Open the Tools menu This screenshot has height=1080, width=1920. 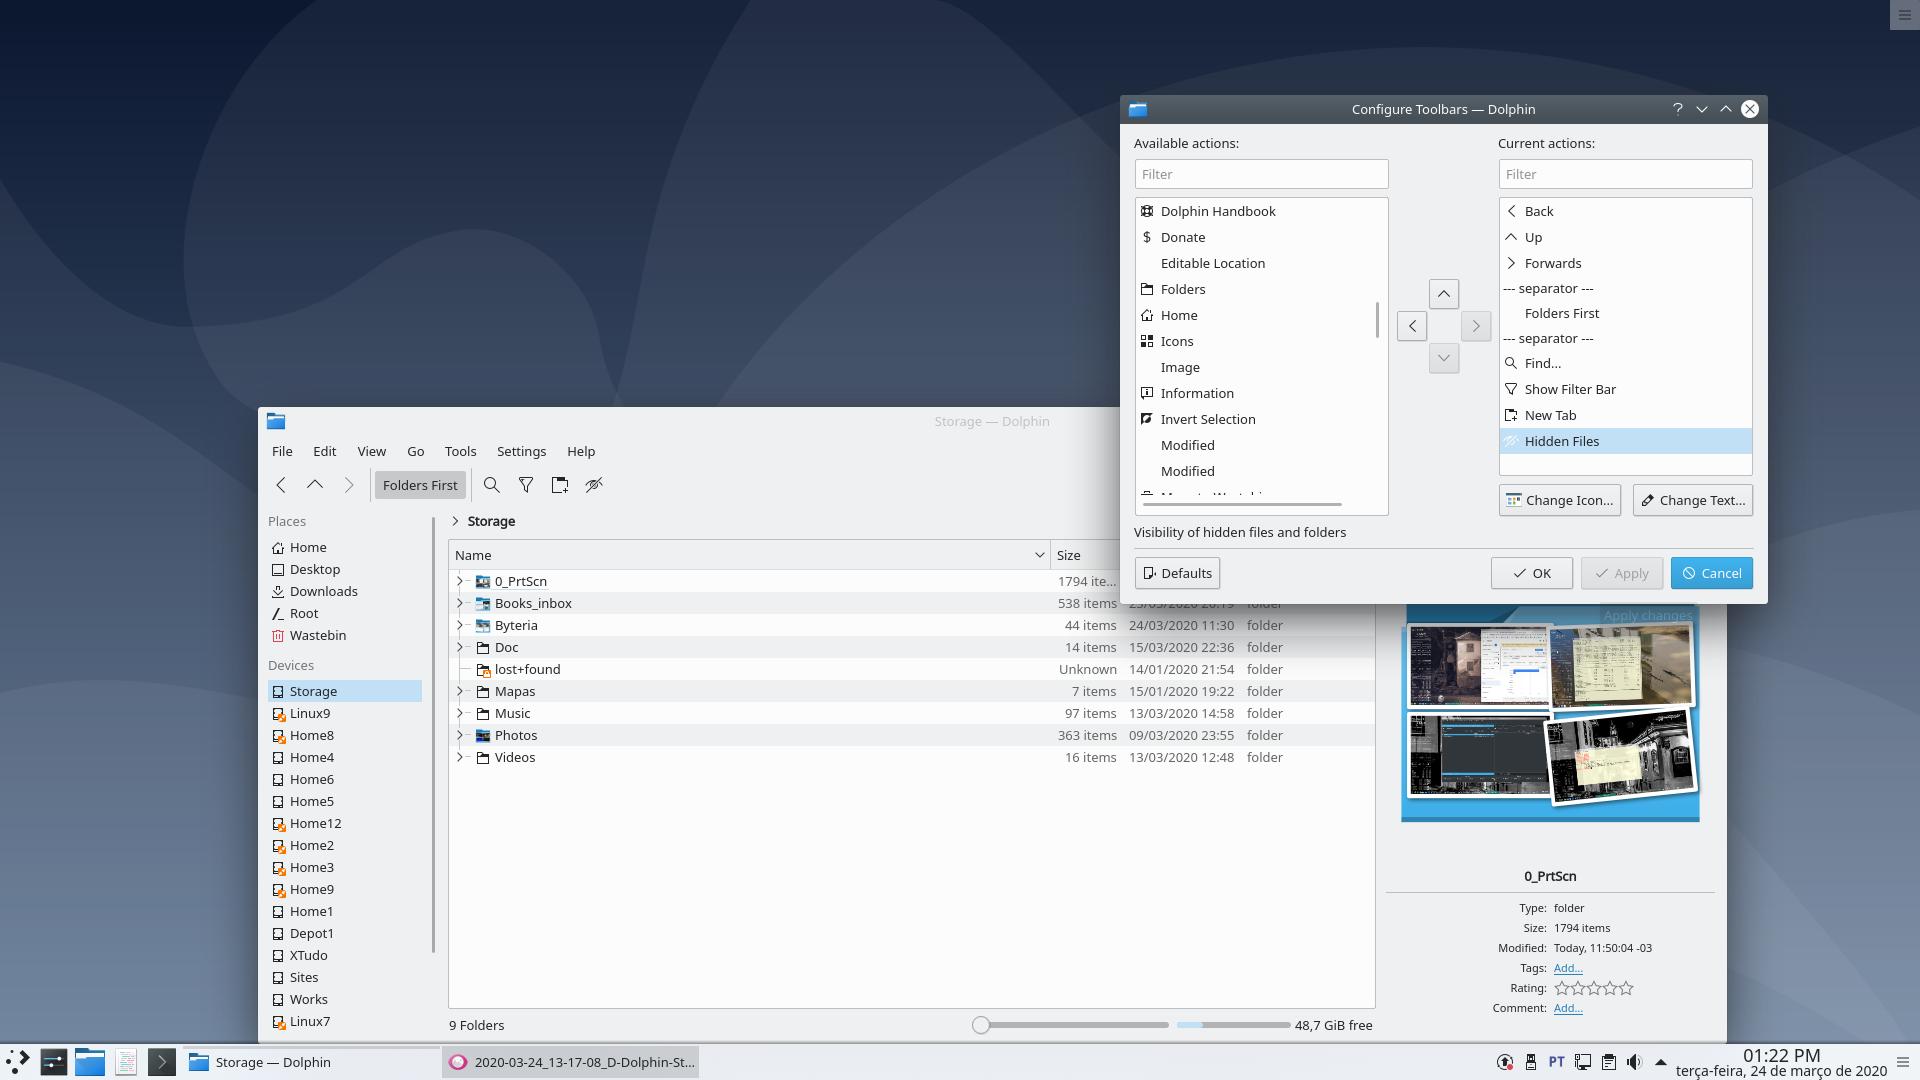point(460,451)
